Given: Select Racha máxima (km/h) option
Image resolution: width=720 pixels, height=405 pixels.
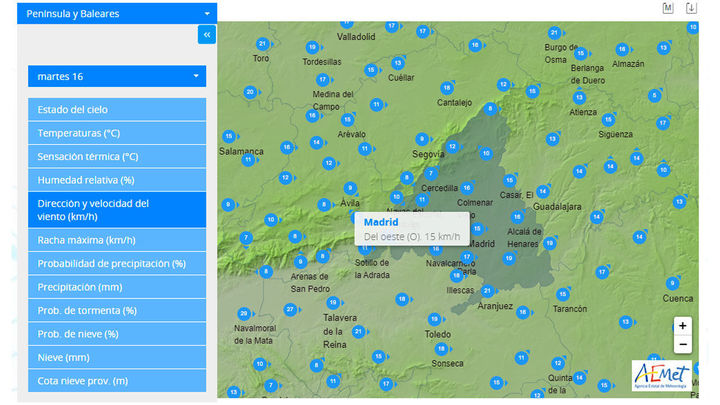Looking at the screenshot, I should (117, 240).
